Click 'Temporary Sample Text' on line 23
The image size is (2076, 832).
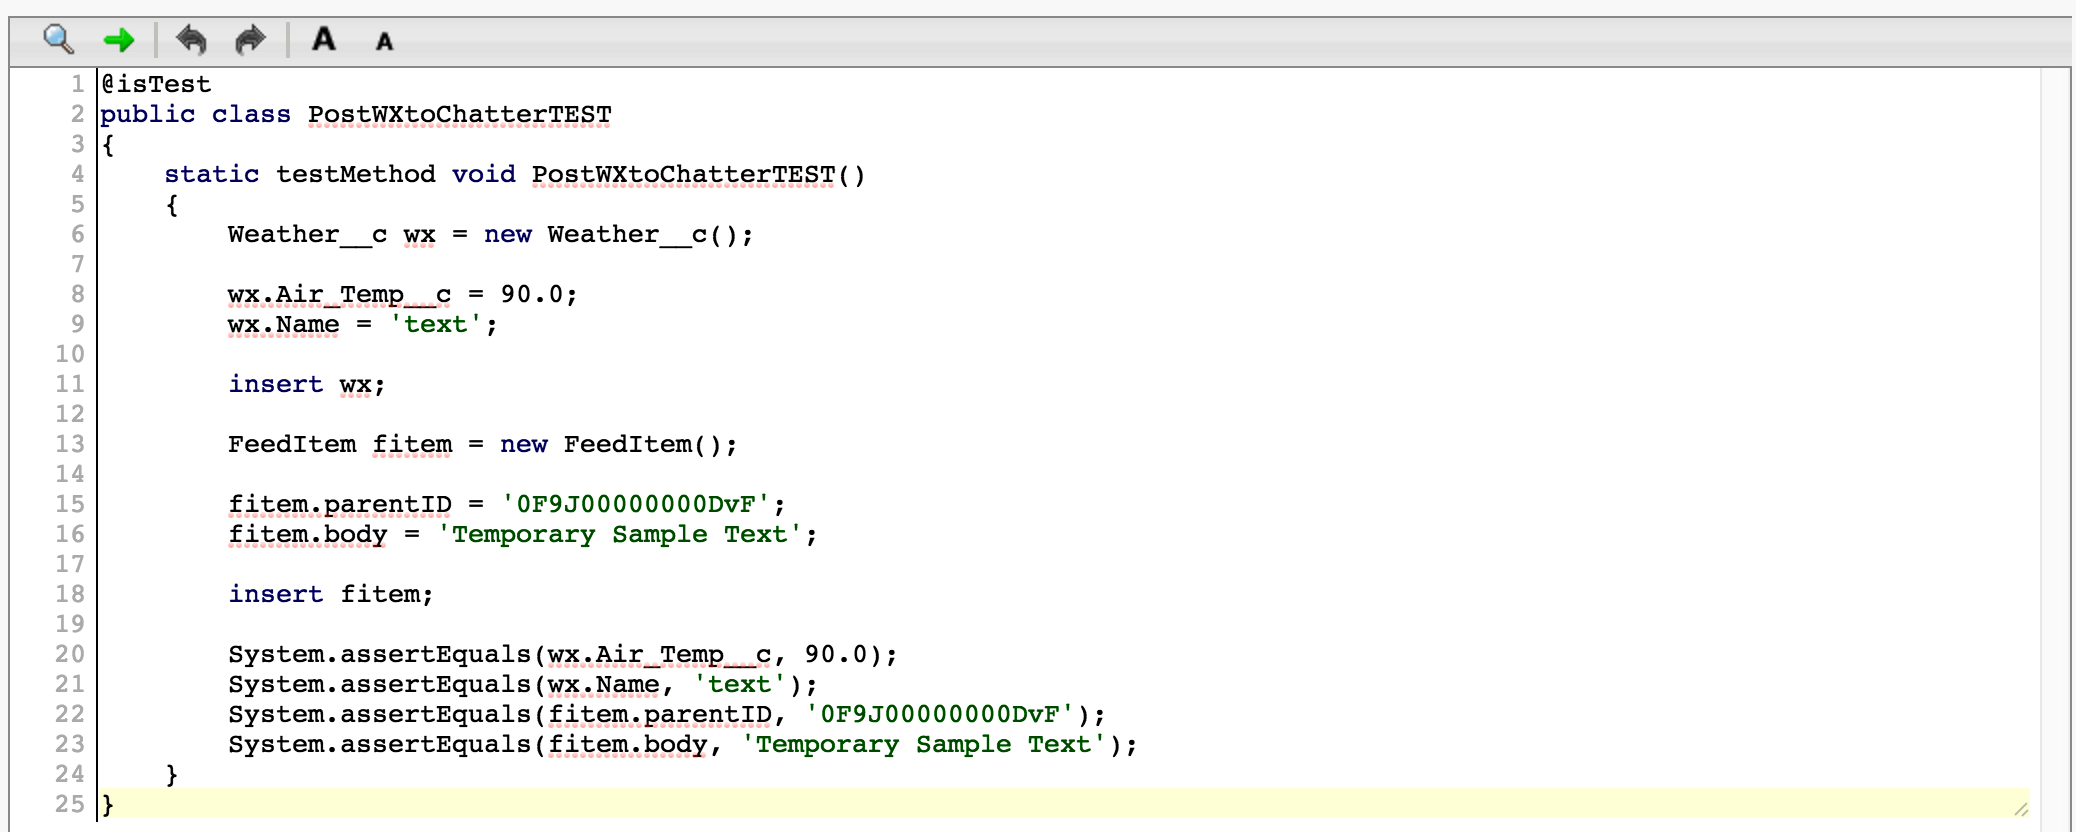click(x=923, y=745)
